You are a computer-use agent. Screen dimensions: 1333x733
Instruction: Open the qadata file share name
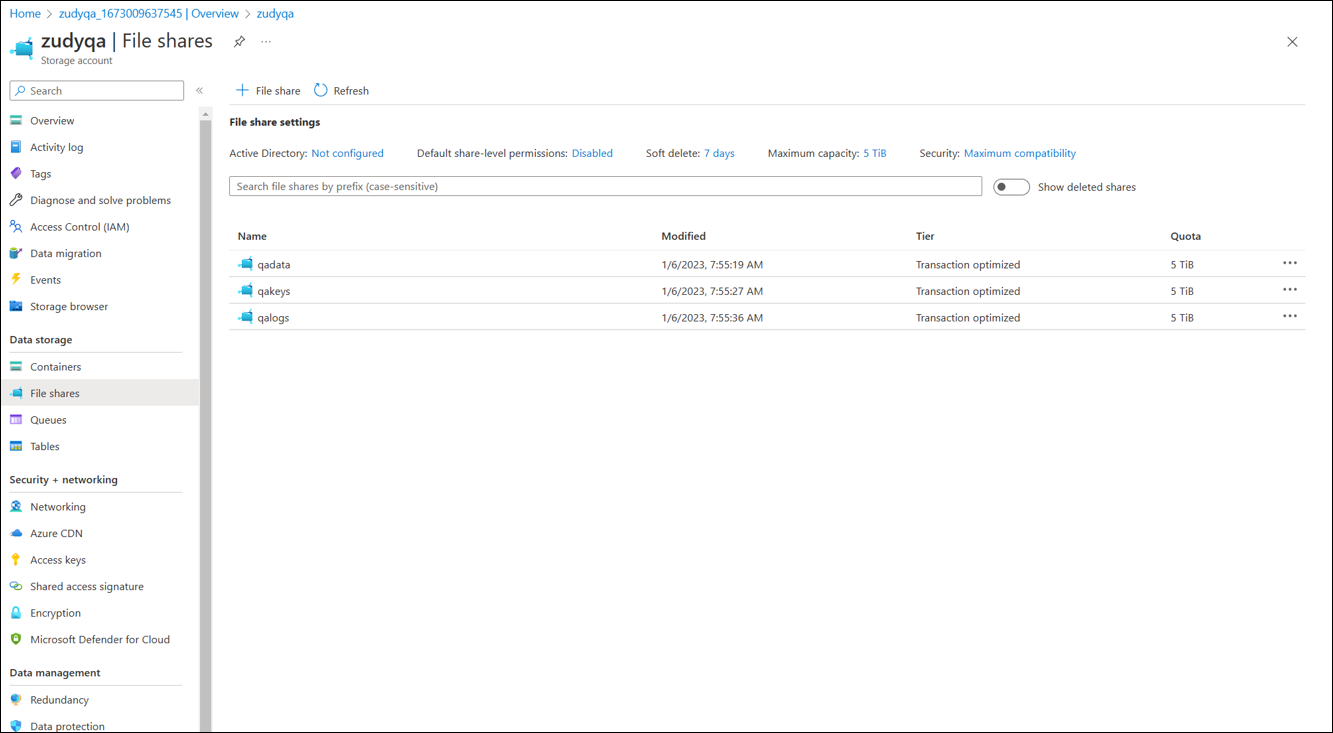274,265
